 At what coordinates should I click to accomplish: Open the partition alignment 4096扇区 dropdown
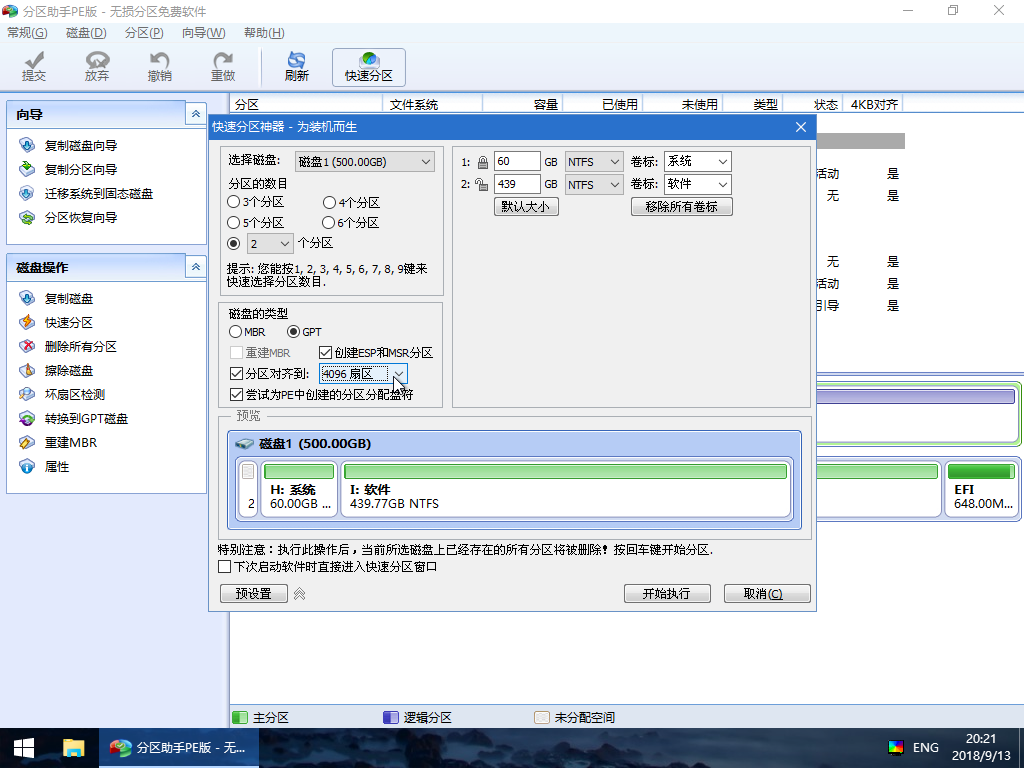tap(398, 373)
